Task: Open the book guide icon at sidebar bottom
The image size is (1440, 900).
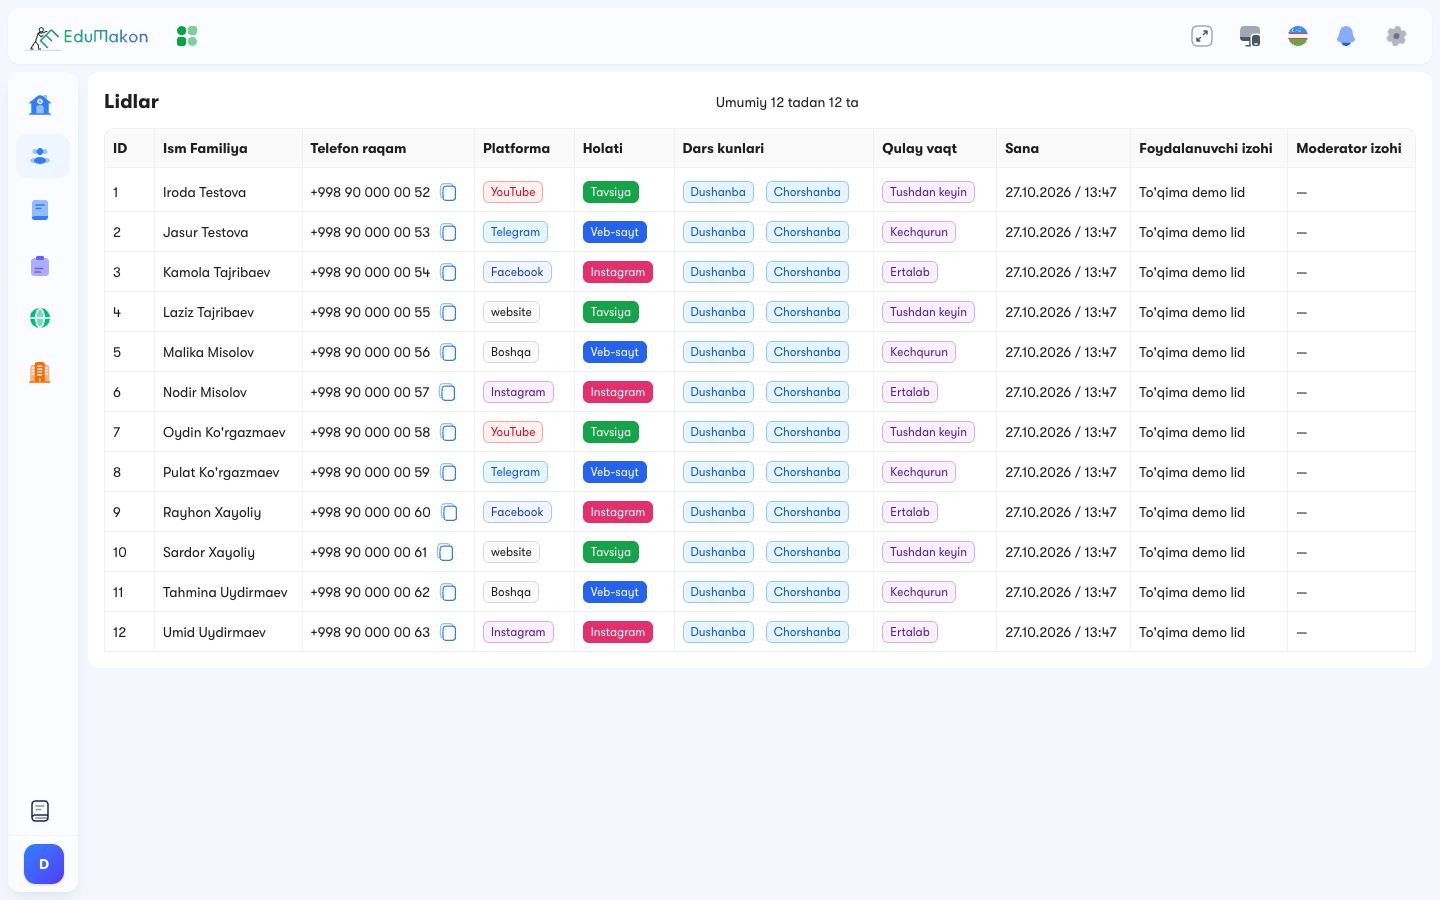Action: (x=40, y=811)
